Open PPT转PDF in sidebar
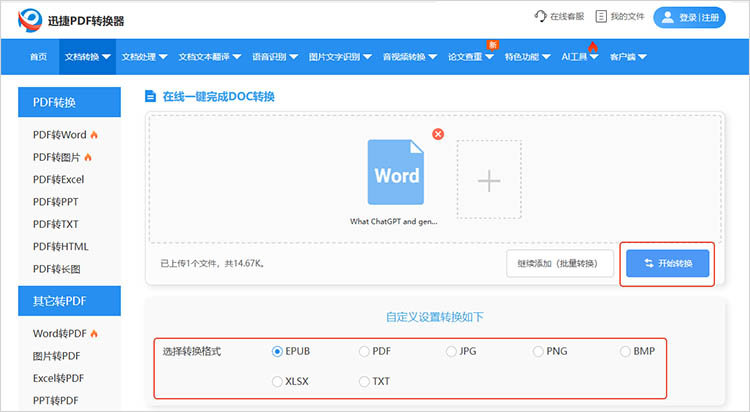 click(55, 401)
